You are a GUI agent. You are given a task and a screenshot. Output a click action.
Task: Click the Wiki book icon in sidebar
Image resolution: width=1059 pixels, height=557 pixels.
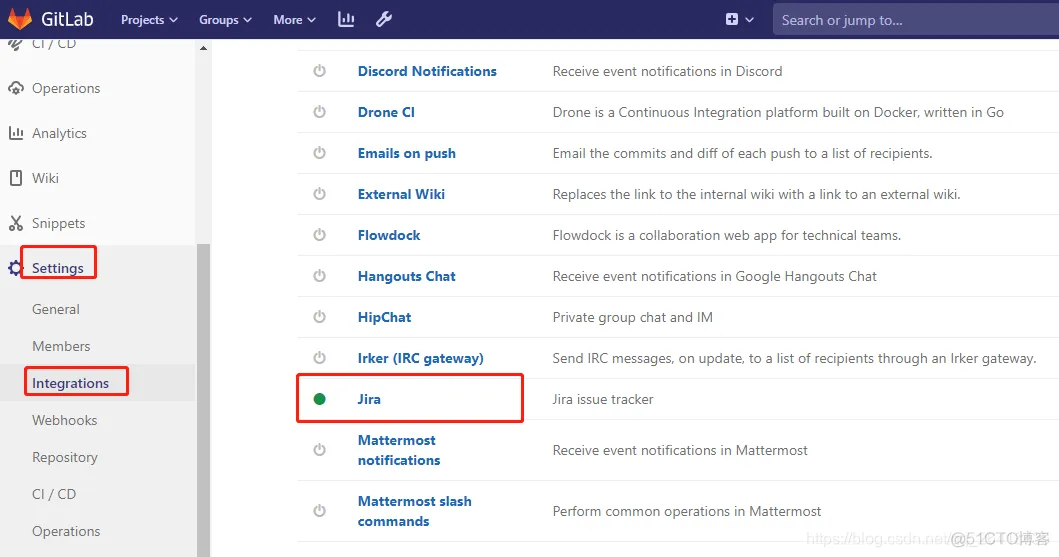tap(16, 178)
